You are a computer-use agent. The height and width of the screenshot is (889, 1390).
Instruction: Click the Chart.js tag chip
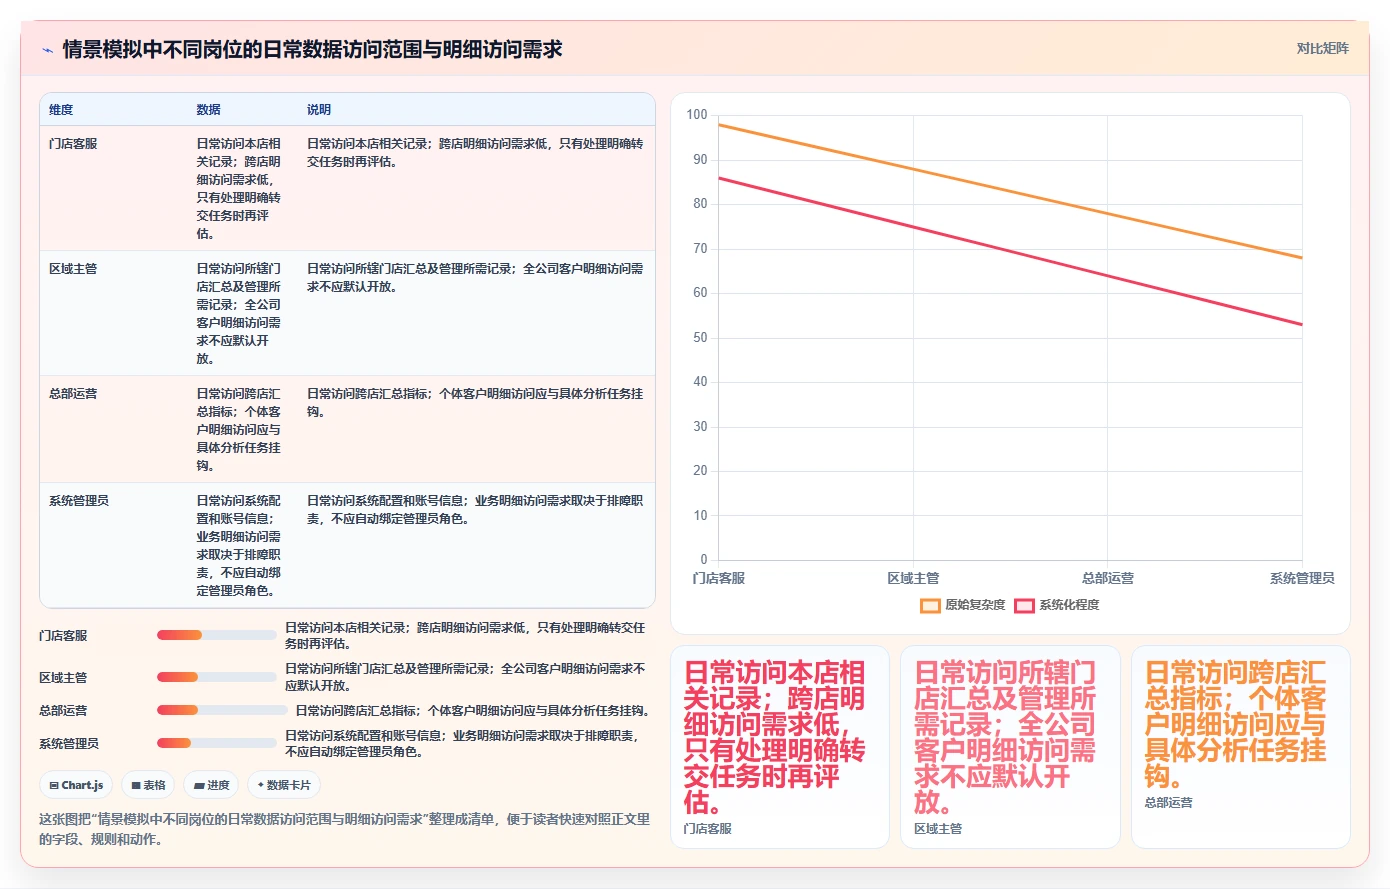(76, 785)
